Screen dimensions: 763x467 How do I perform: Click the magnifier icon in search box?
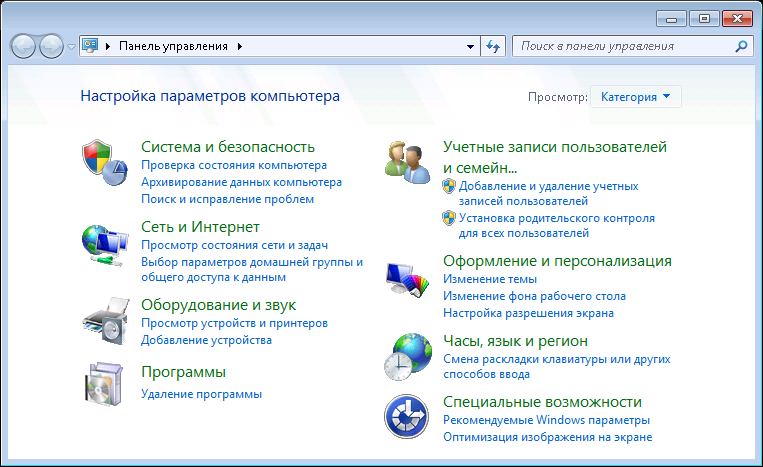[741, 46]
